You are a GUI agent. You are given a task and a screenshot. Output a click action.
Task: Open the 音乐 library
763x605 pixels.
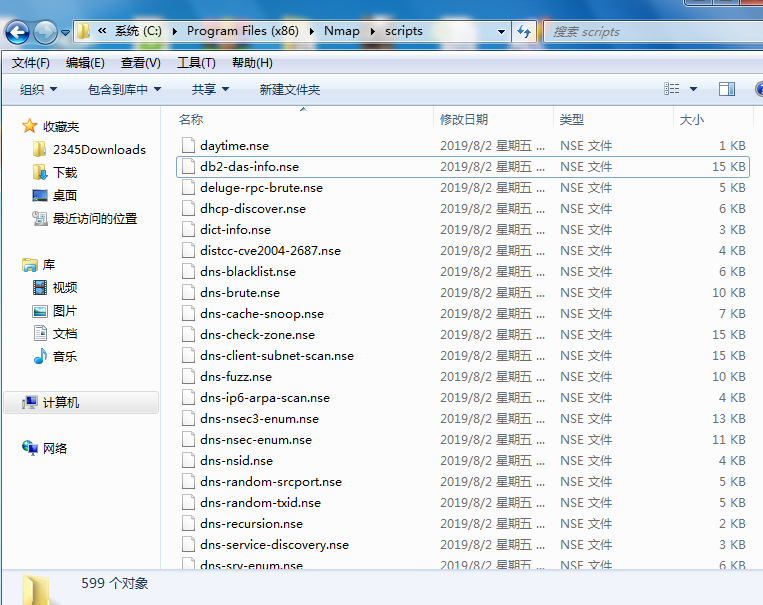[65, 356]
